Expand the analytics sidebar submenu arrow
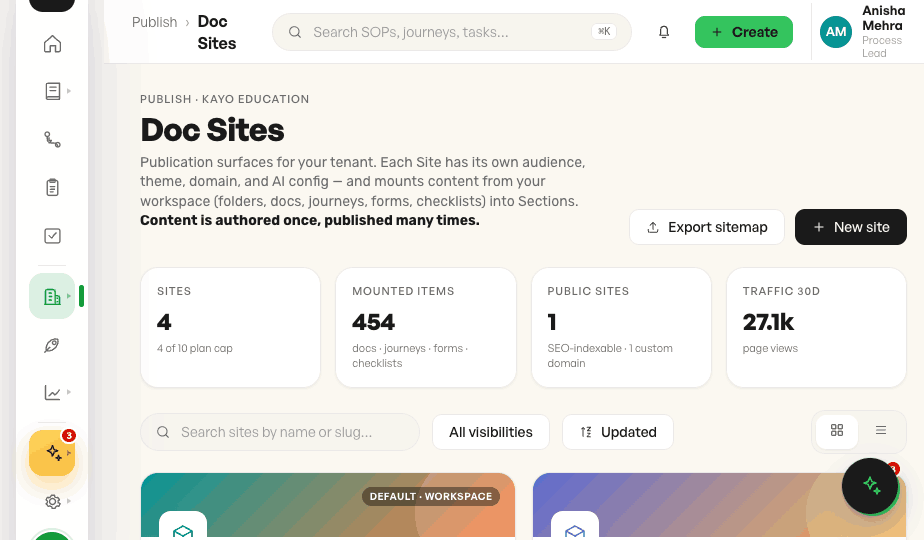Image resolution: width=924 pixels, height=540 pixels. [69, 392]
